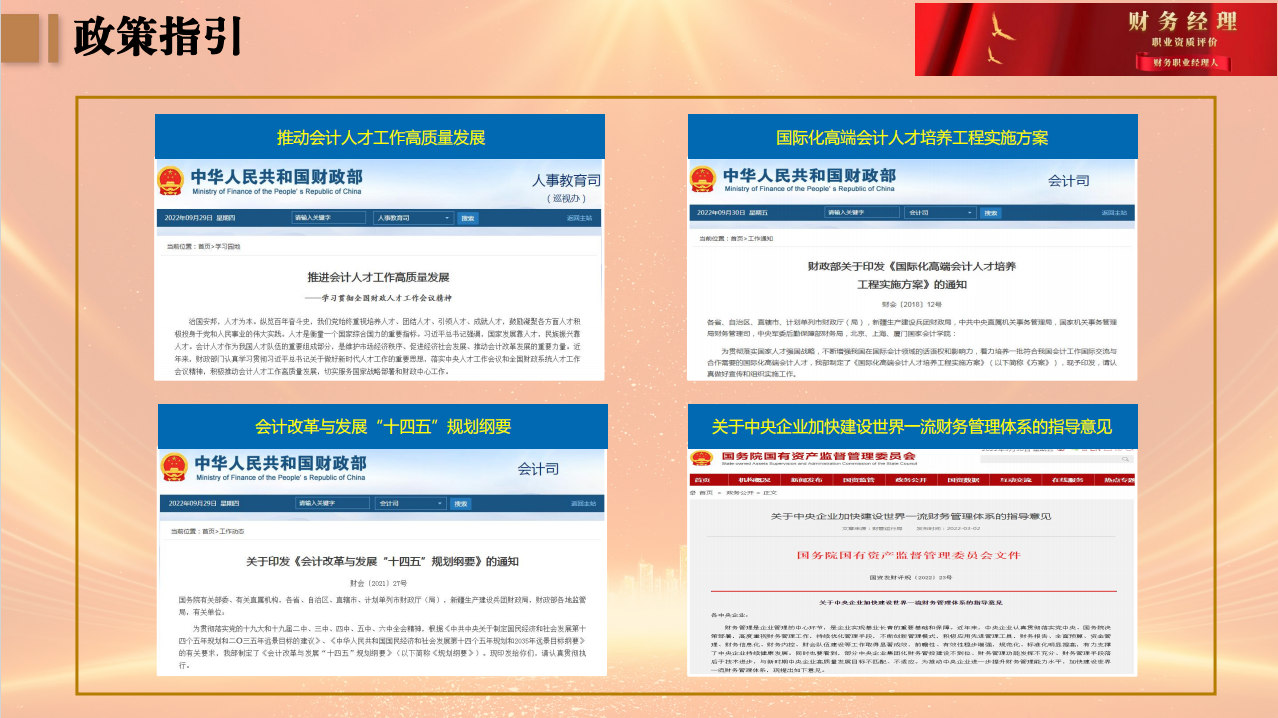Click the date 2022年09月30日 on the 国际化高端 notice page
Image resolution: width=1278 pixels, height=718 pixels.
719,213
